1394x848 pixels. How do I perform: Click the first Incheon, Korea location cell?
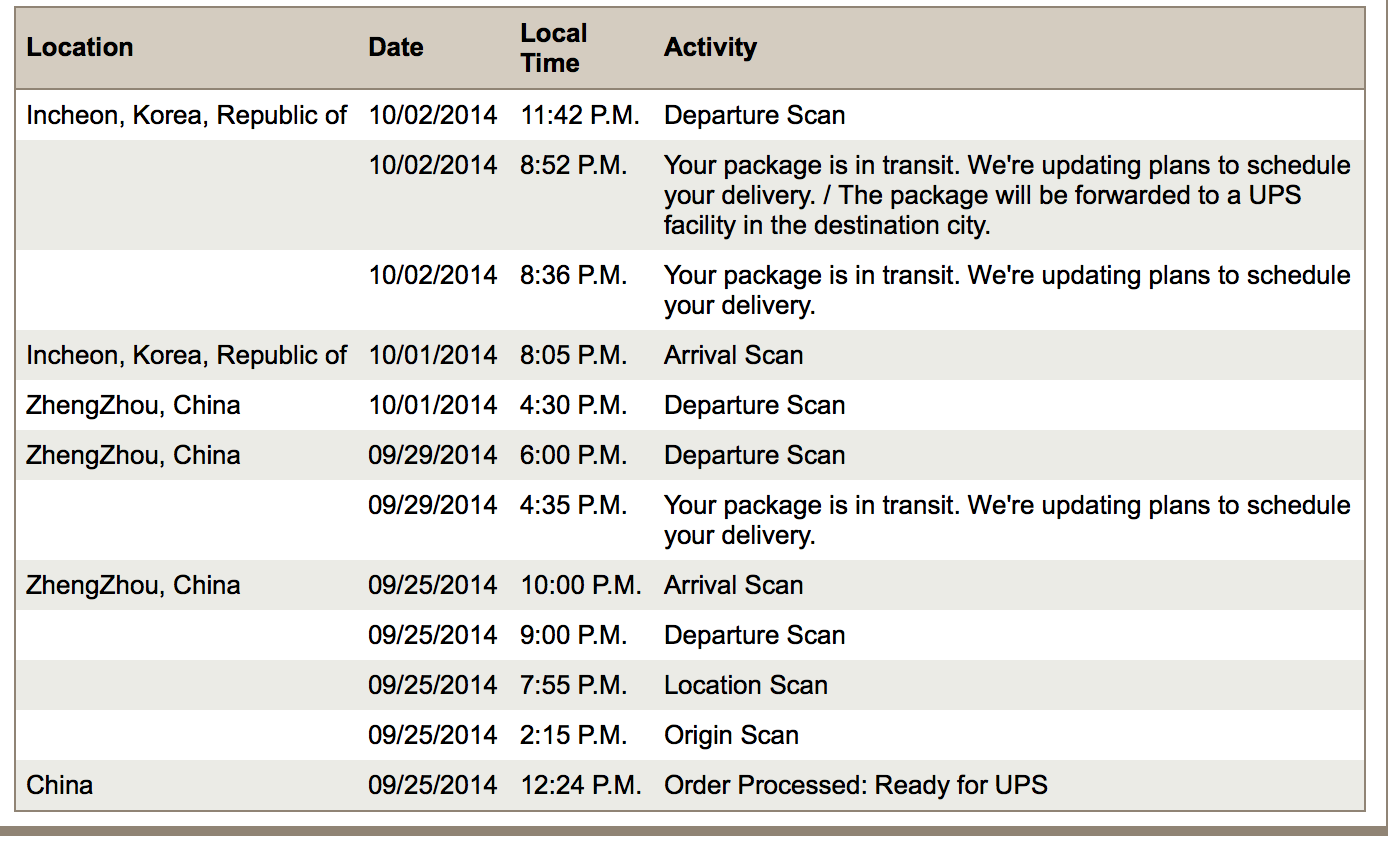[x=187, y=115]
